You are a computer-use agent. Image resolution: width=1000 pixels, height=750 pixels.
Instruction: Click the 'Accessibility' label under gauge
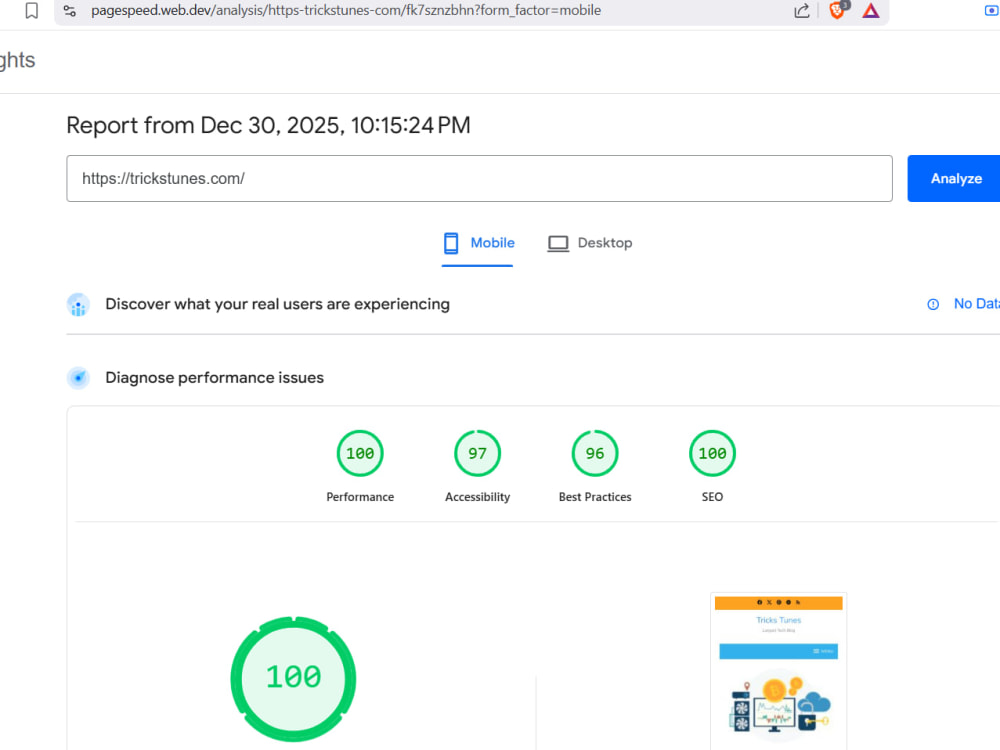pyautogui.click(x=478, y=497)
